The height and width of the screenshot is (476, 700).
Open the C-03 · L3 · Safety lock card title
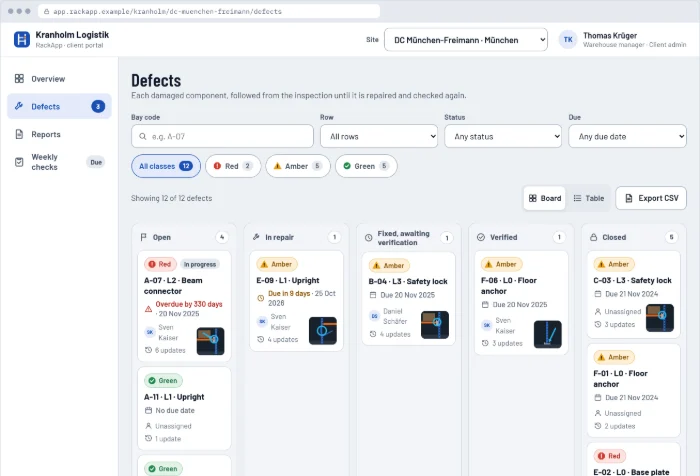pyautogui.click(x=632, y=280)
